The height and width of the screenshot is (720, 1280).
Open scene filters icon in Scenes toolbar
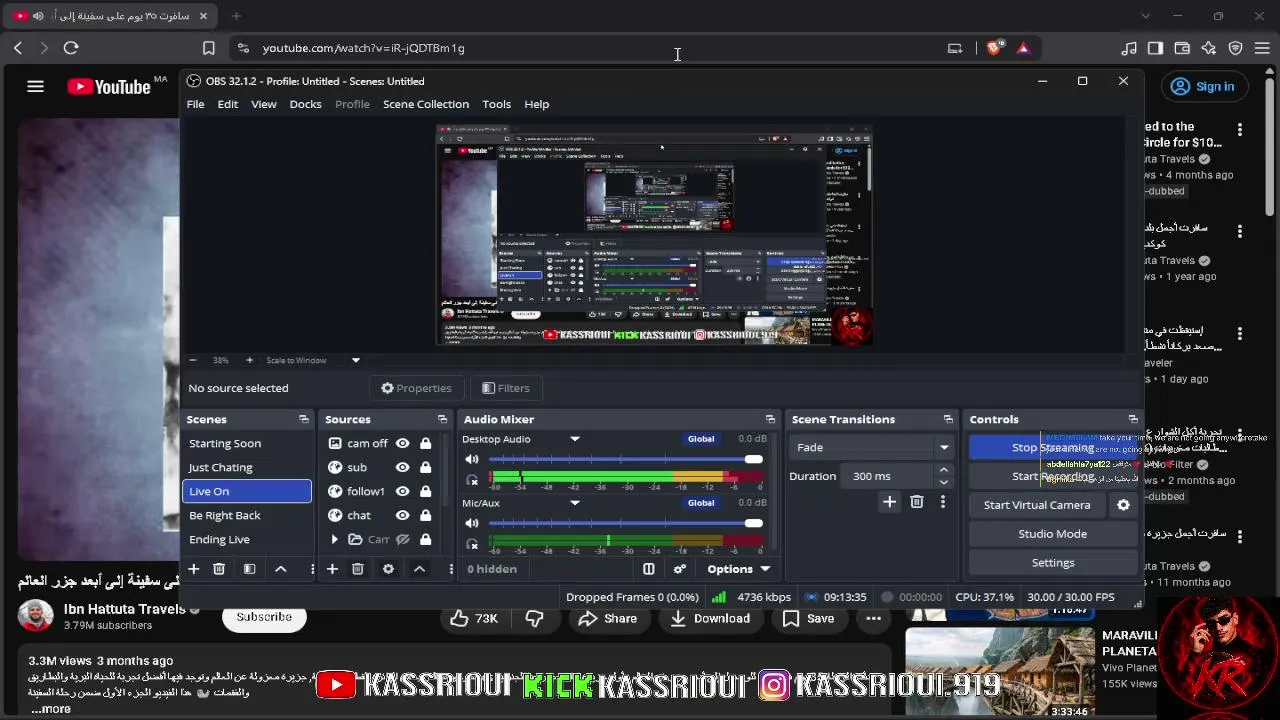pos(250,569)
